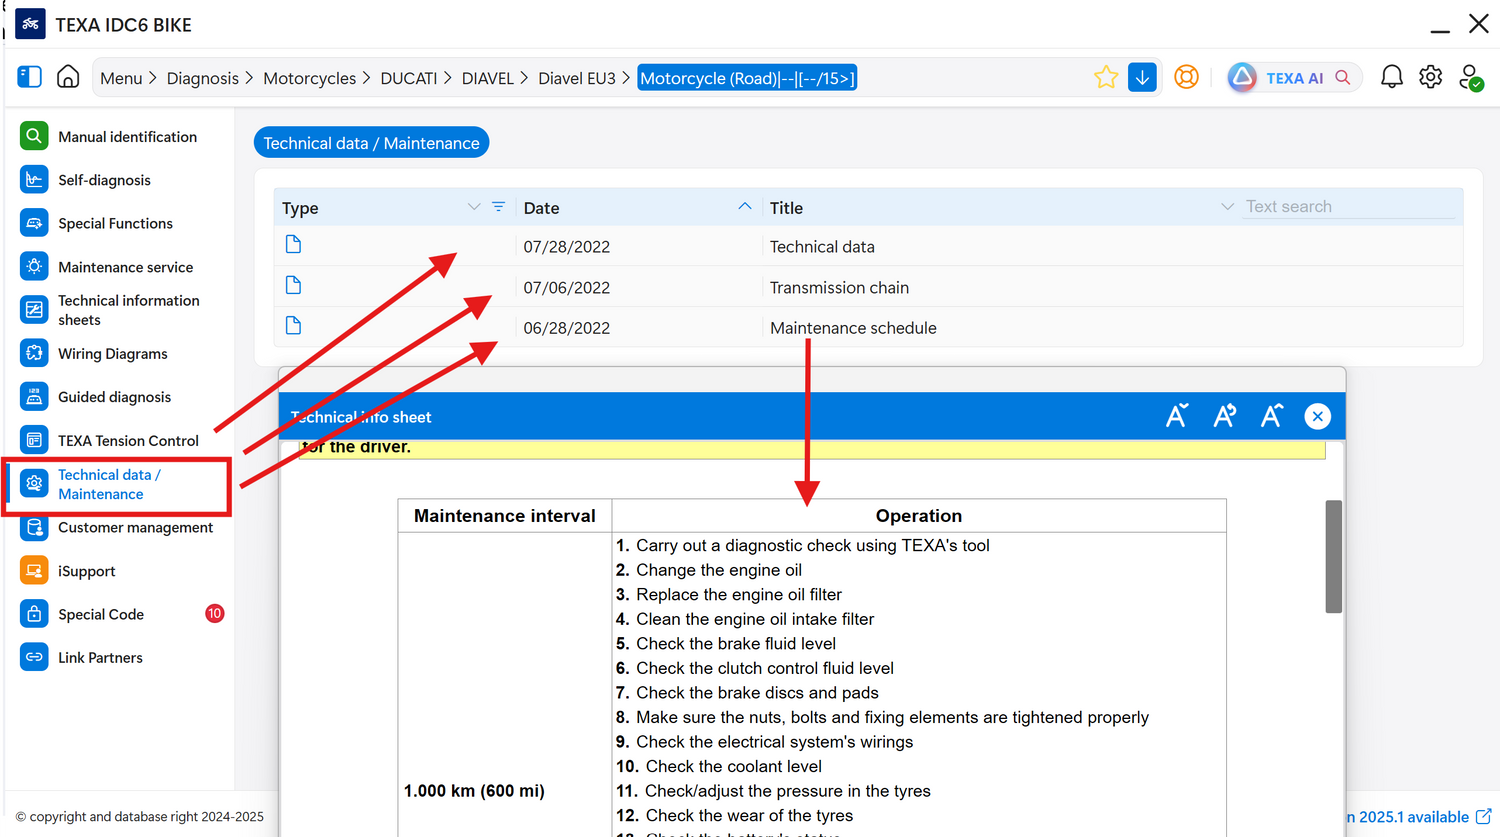Screen dimensions: 1500x837
Task: Open user account status icon
Action: click(1471, 77)
